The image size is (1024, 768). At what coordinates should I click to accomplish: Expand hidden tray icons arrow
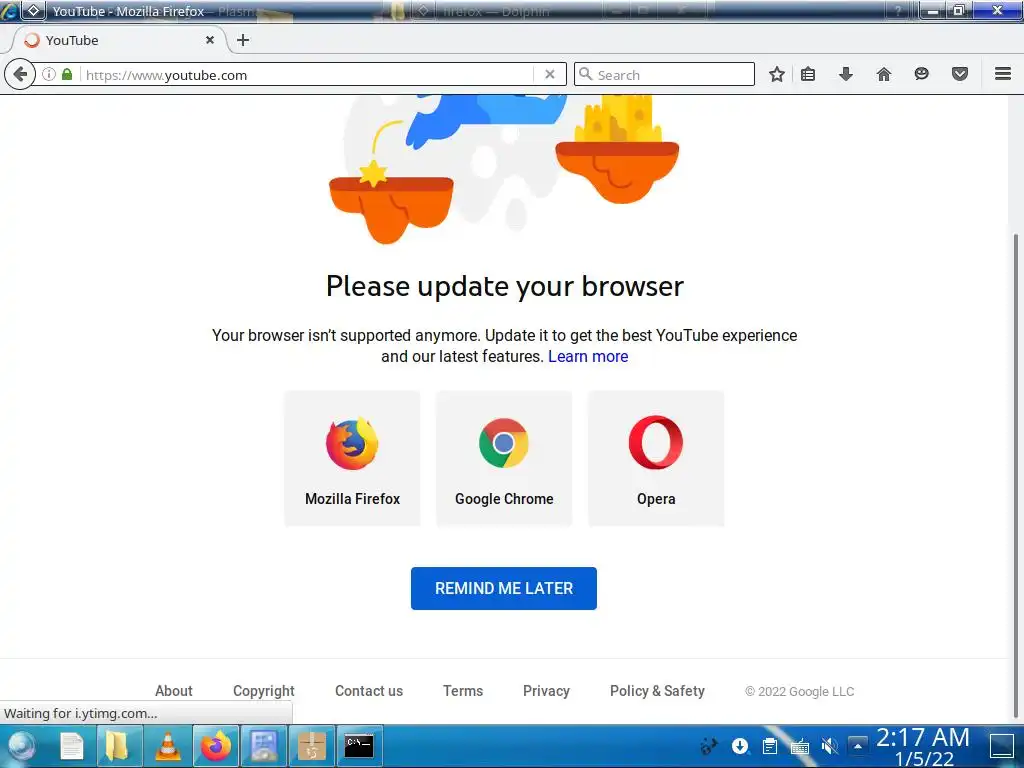pos(858,746)
